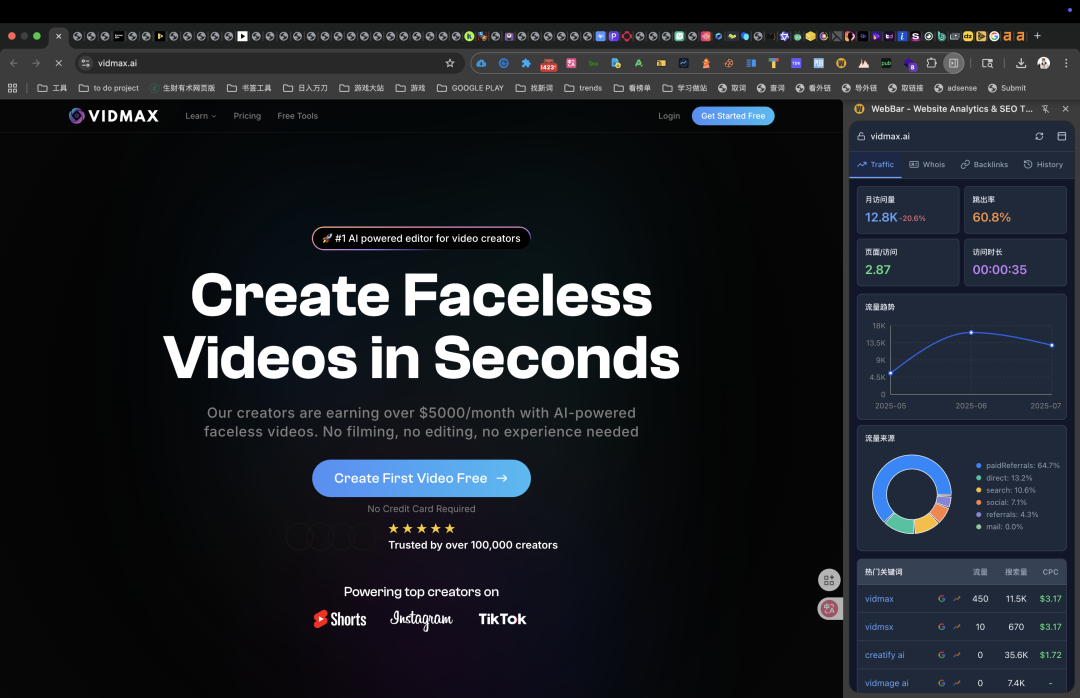Switch to the Whois tab in WebBar
Image resolution: width=1080 pixels, height=698 pixels.
(927, 165)
